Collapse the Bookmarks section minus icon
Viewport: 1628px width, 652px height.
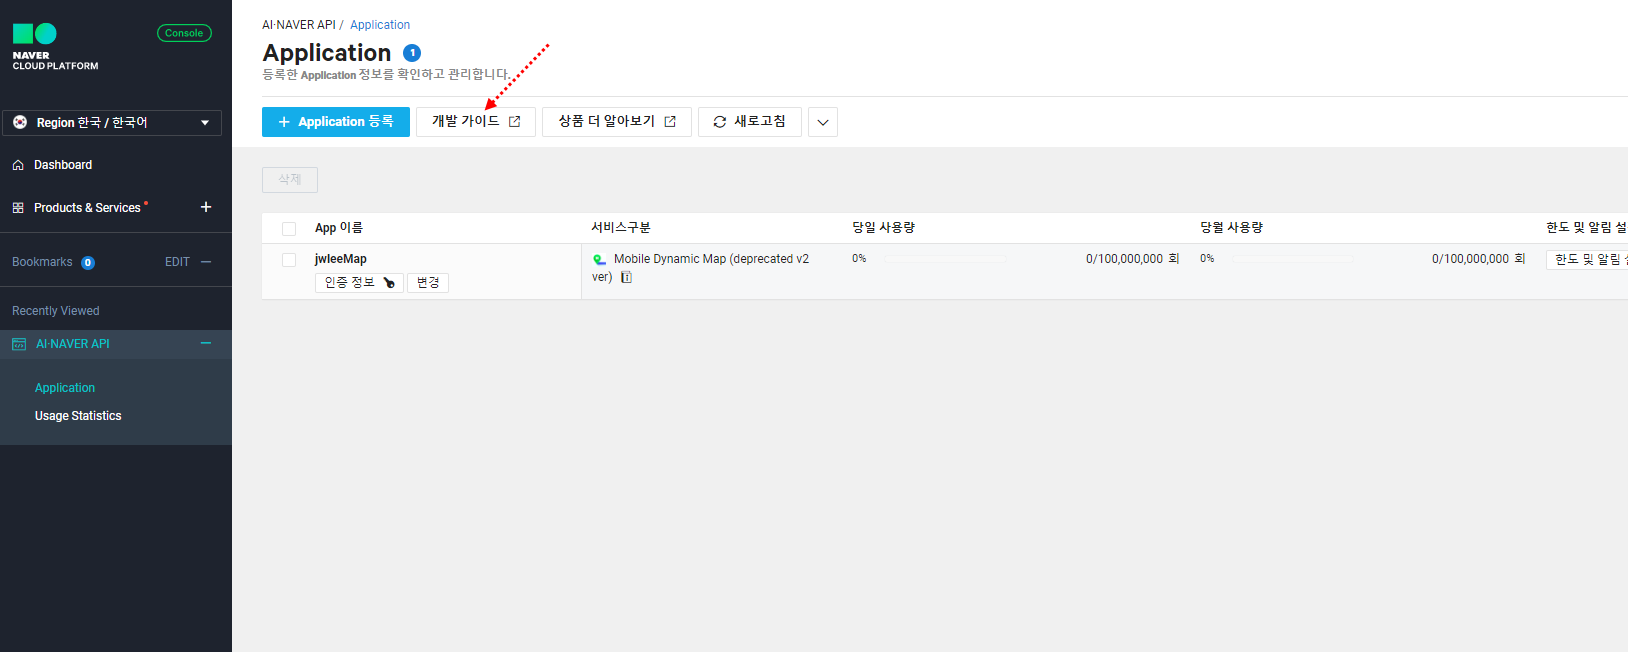click(206, 262)
